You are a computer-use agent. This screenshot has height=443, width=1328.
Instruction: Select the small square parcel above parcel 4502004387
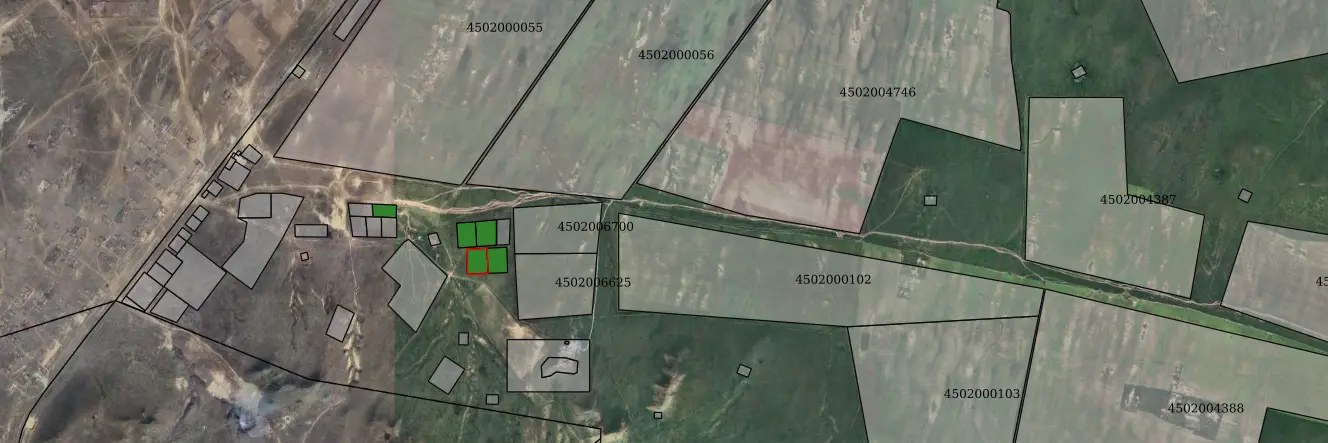(x=1078, y=72)
